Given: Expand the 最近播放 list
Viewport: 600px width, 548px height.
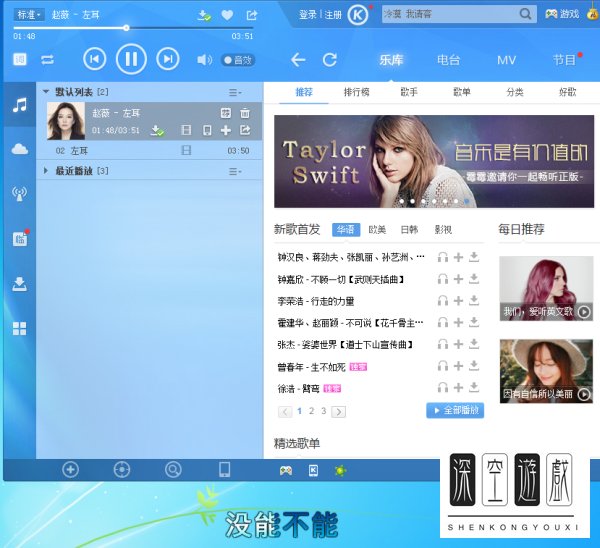Looking at the screenshot, I should 46,171.
